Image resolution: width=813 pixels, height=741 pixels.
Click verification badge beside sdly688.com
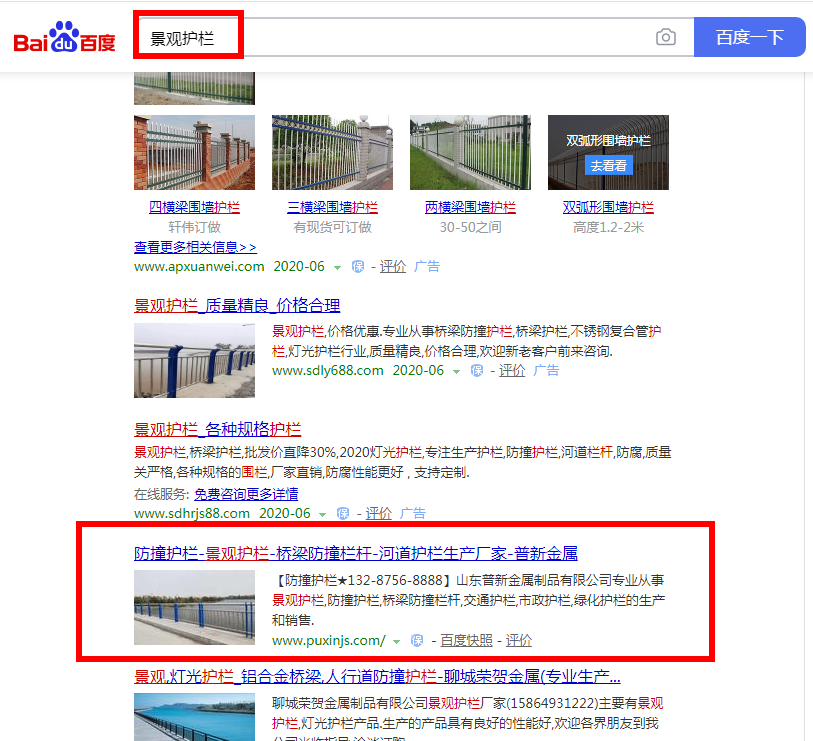(477, 371)
